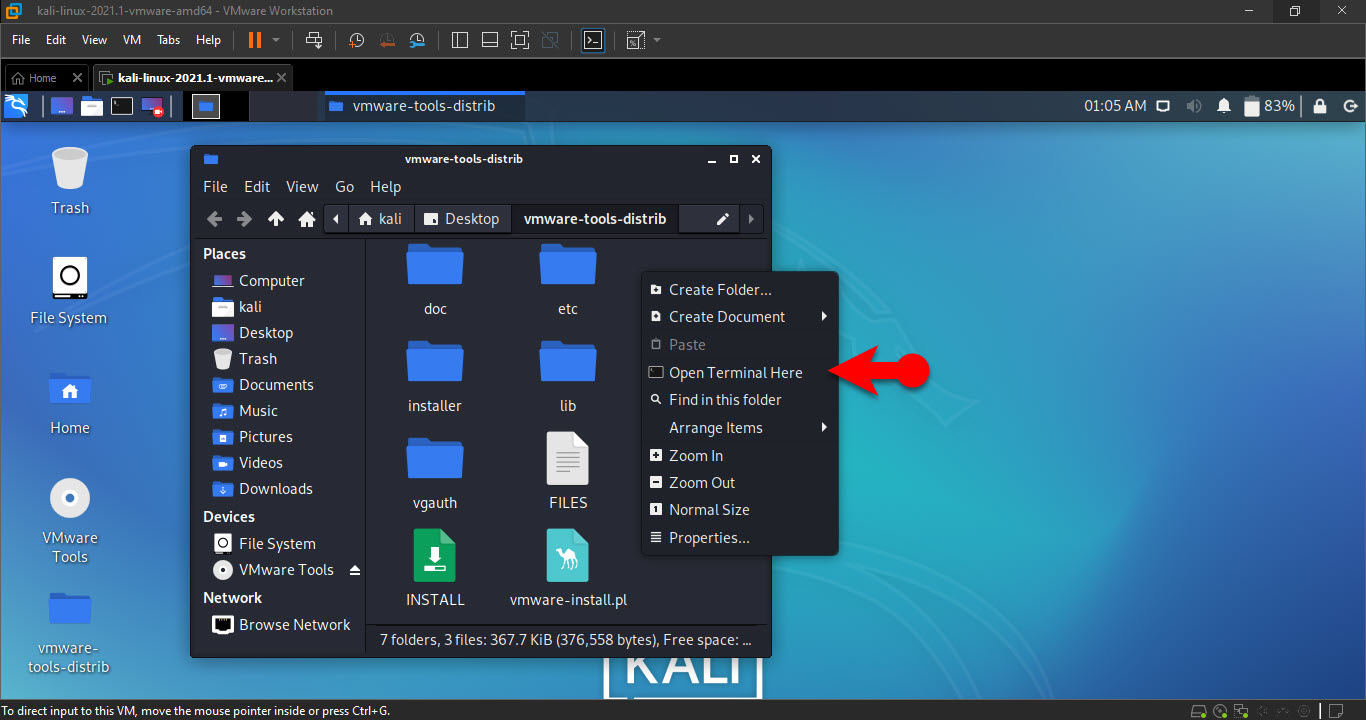The image size is (1366, 720).
Task: Select the green INSTALL file
Action: (x=435, y=569)
